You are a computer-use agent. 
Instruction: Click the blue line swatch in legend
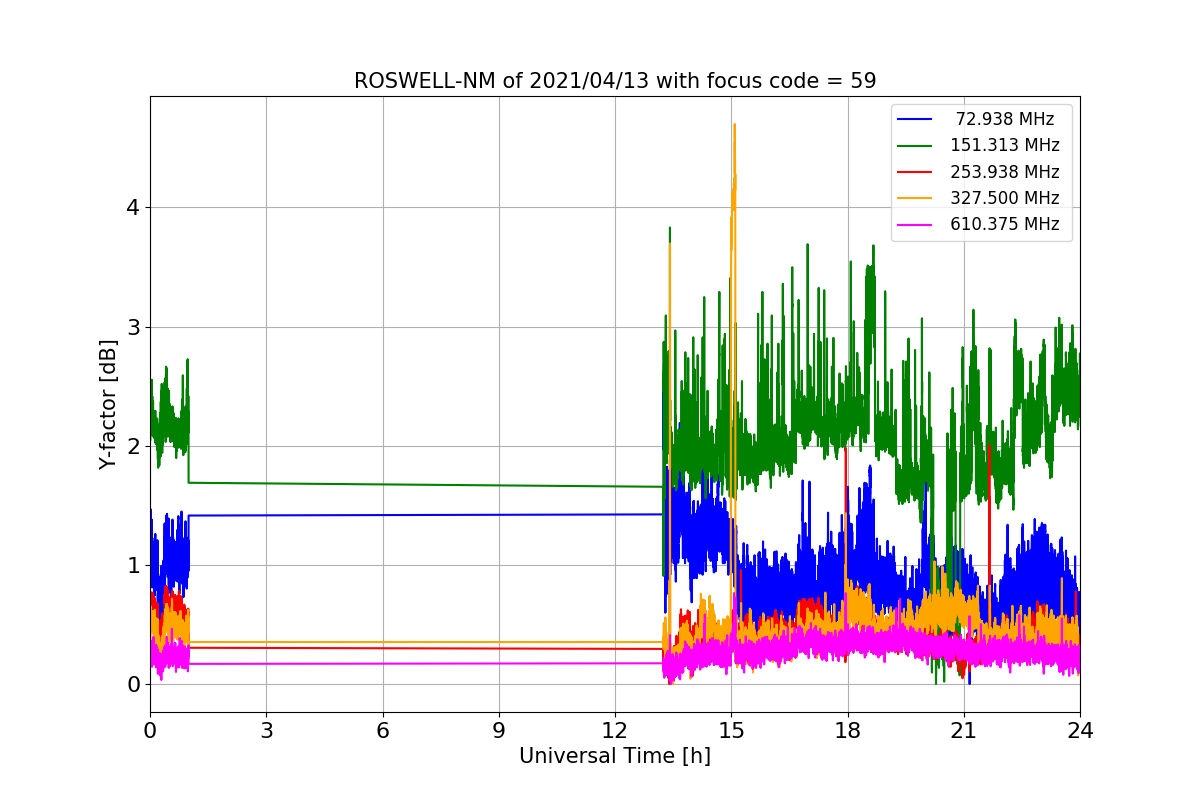tap(915, 120)
